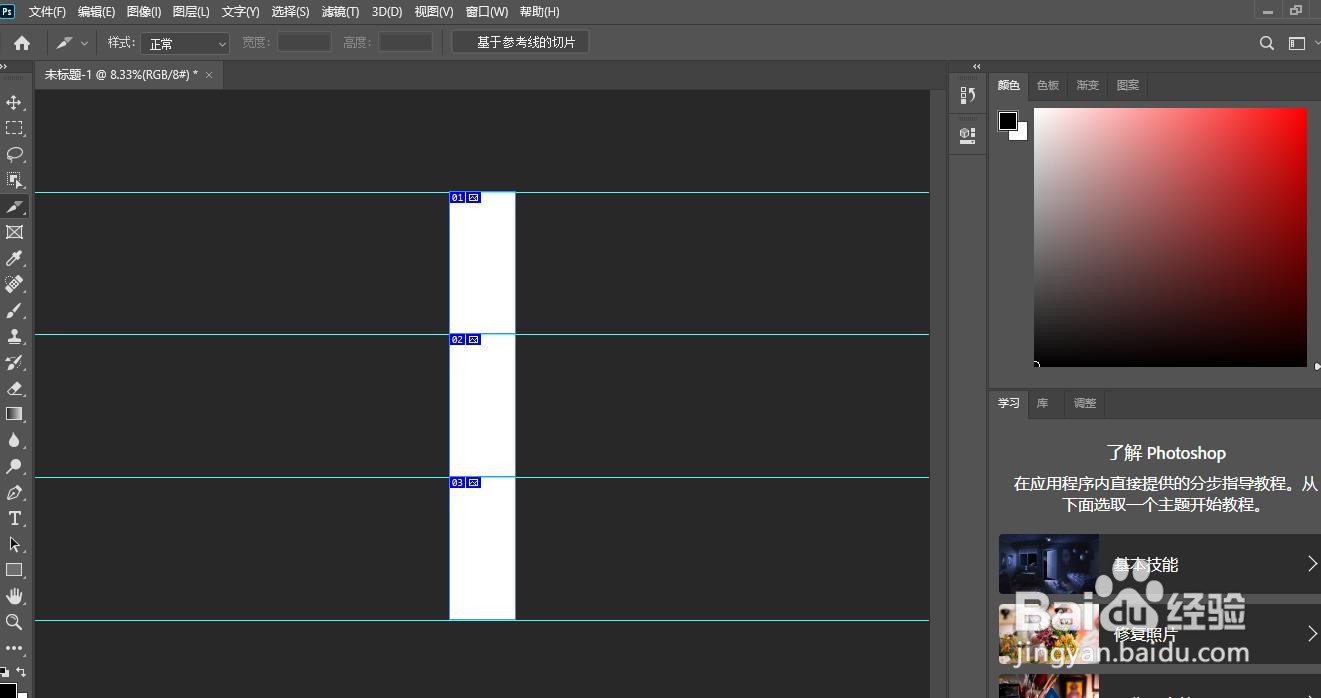Click the foreground color swatch in Color panel
This screenshot has width=1321, height=698.
[1007, 121]
